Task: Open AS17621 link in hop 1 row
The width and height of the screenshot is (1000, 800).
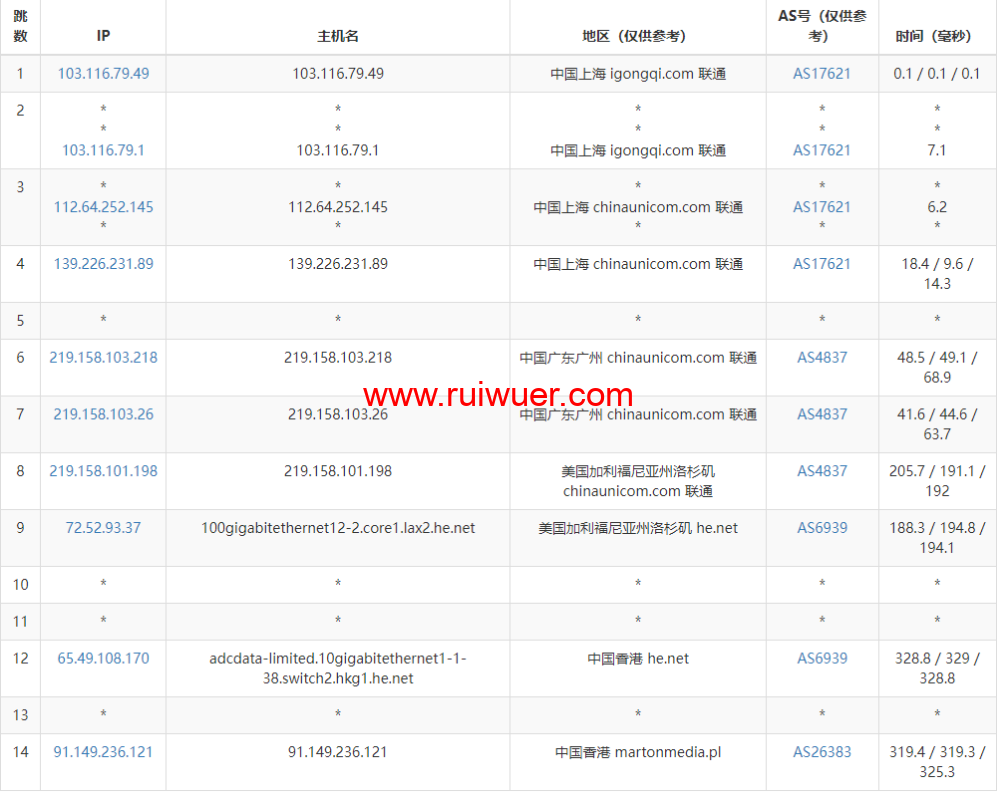Action: click(x=822, y=74)
